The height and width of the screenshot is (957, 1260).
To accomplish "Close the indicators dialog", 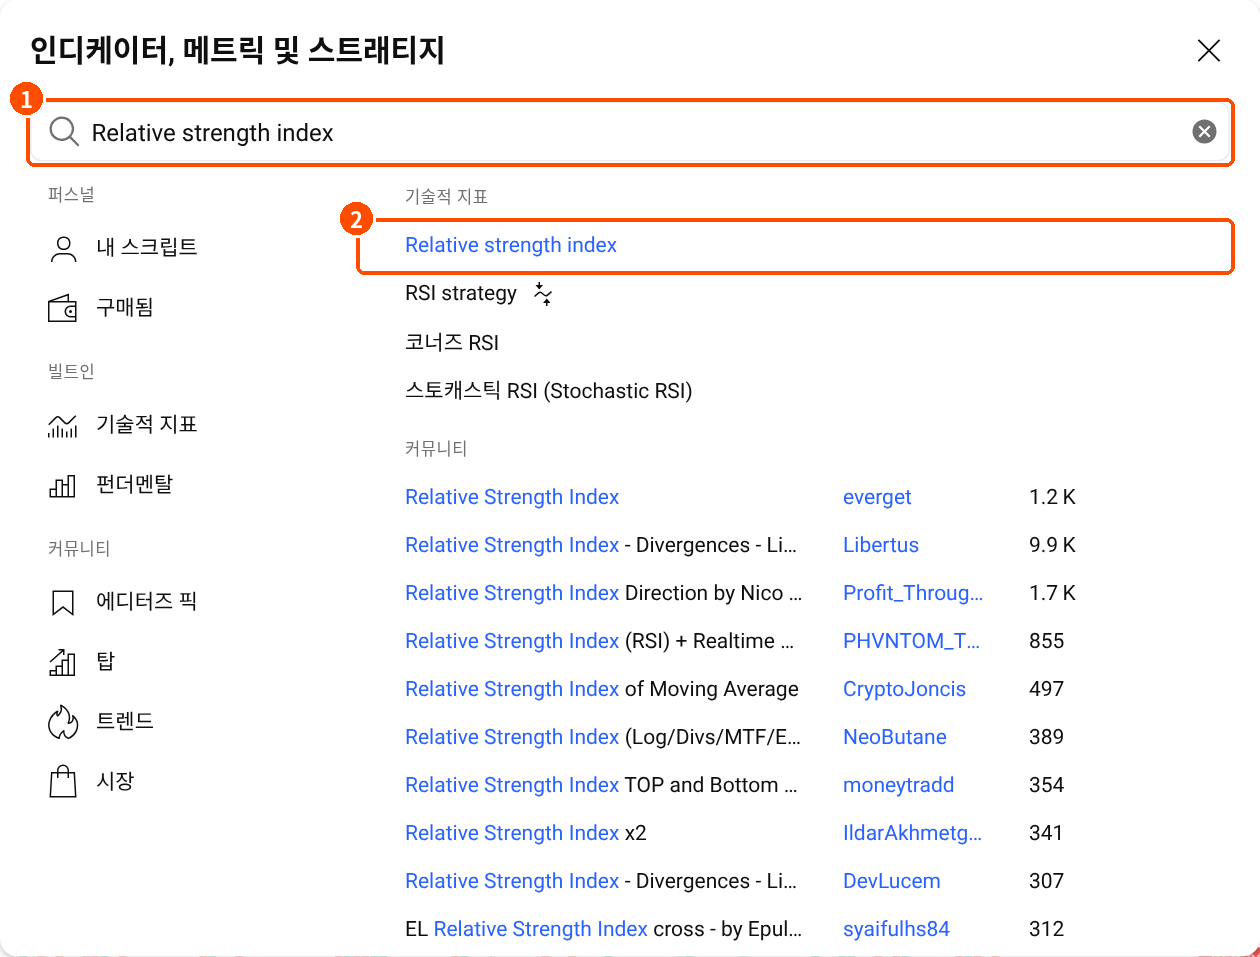I will click(x=1209, y=50).
